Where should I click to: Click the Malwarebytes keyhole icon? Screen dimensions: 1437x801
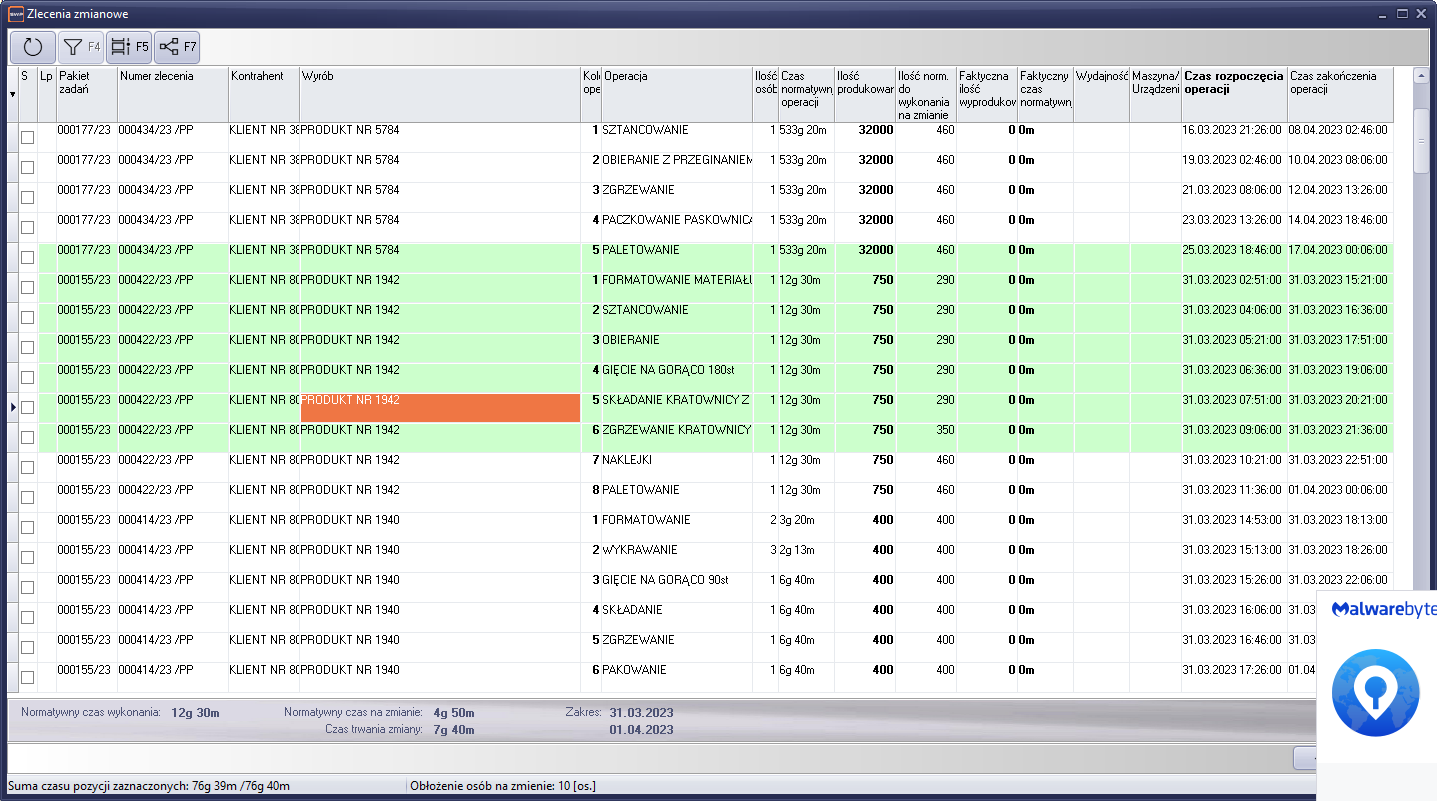pyautogui.click(x=1376, y=692)
